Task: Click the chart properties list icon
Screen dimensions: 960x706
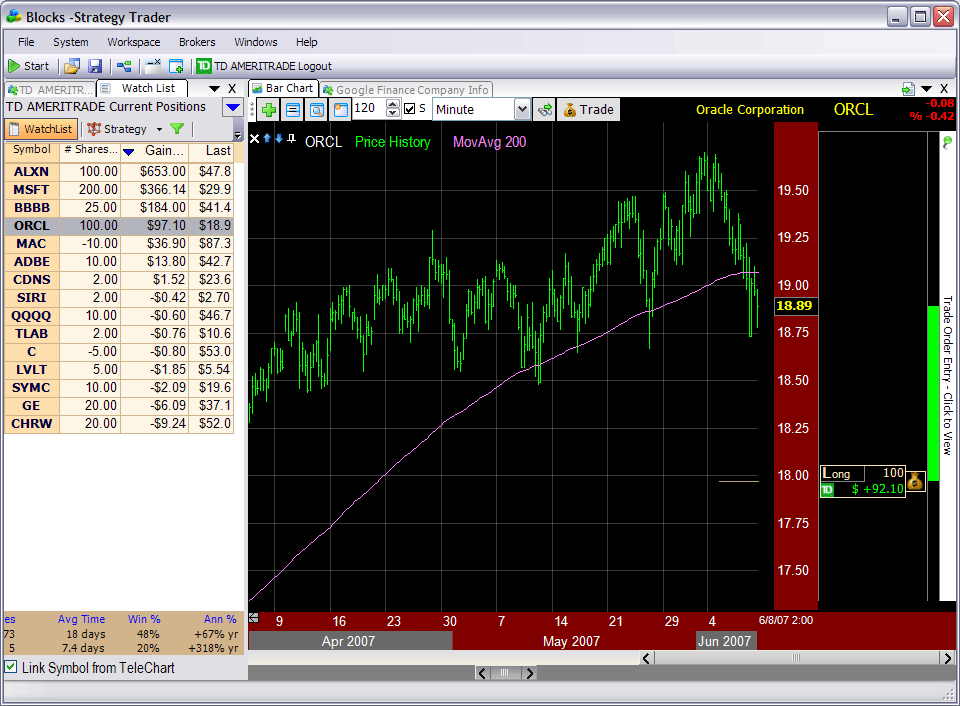Action: (293, 110)
